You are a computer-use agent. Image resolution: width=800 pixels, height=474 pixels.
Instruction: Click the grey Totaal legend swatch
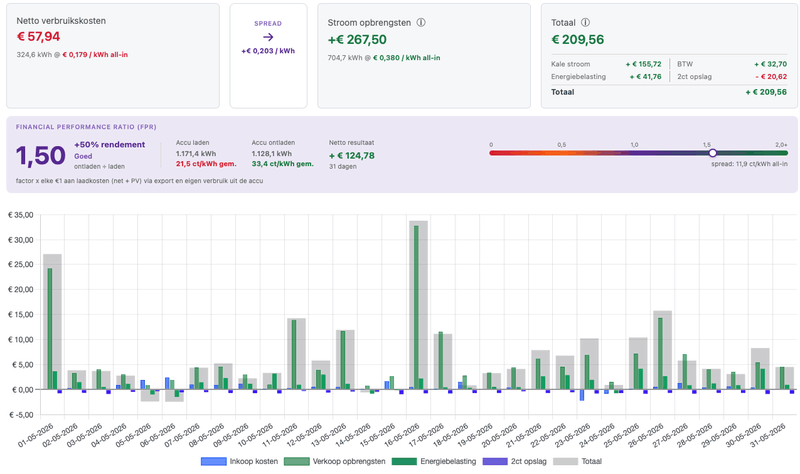[565, 461]
